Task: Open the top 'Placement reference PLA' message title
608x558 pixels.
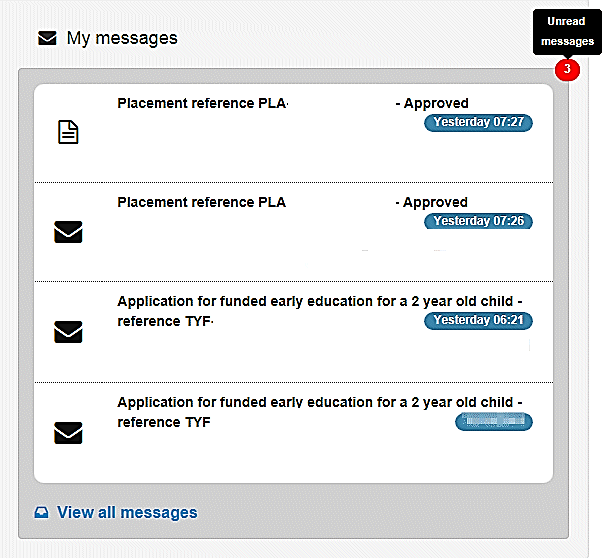Action: (202, 103)
